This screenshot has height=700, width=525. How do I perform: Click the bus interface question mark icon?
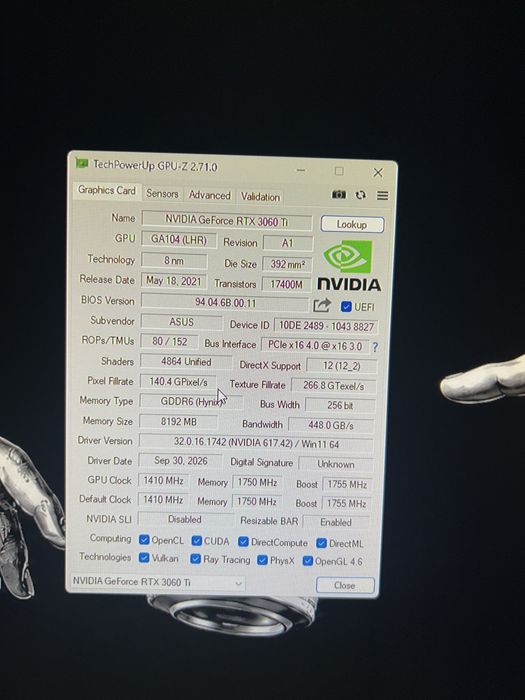(375, 347)
